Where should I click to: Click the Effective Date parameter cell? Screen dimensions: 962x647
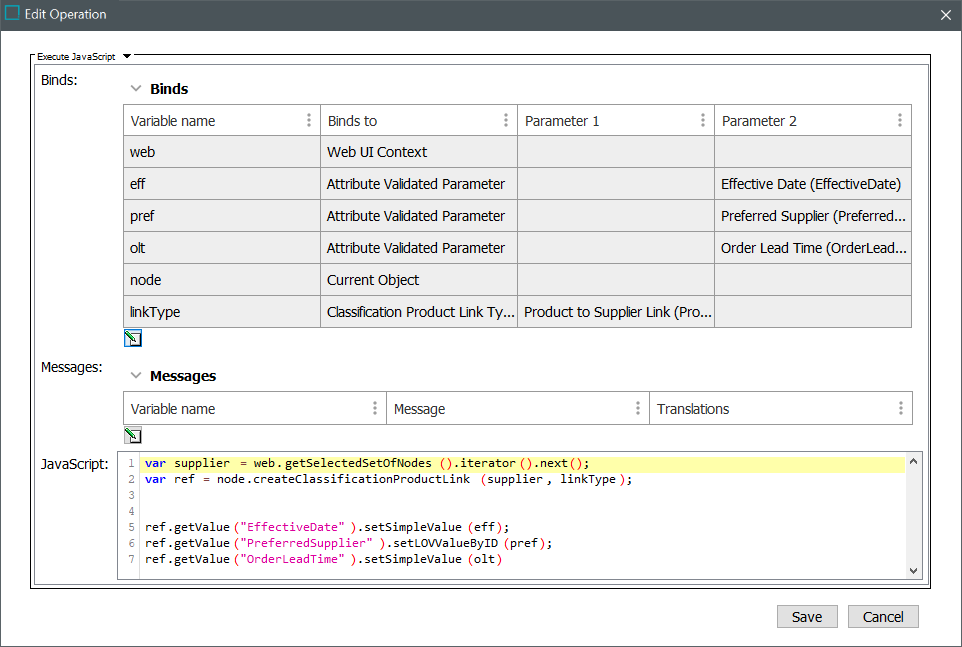pyautogui.click(x=812, y=184)
